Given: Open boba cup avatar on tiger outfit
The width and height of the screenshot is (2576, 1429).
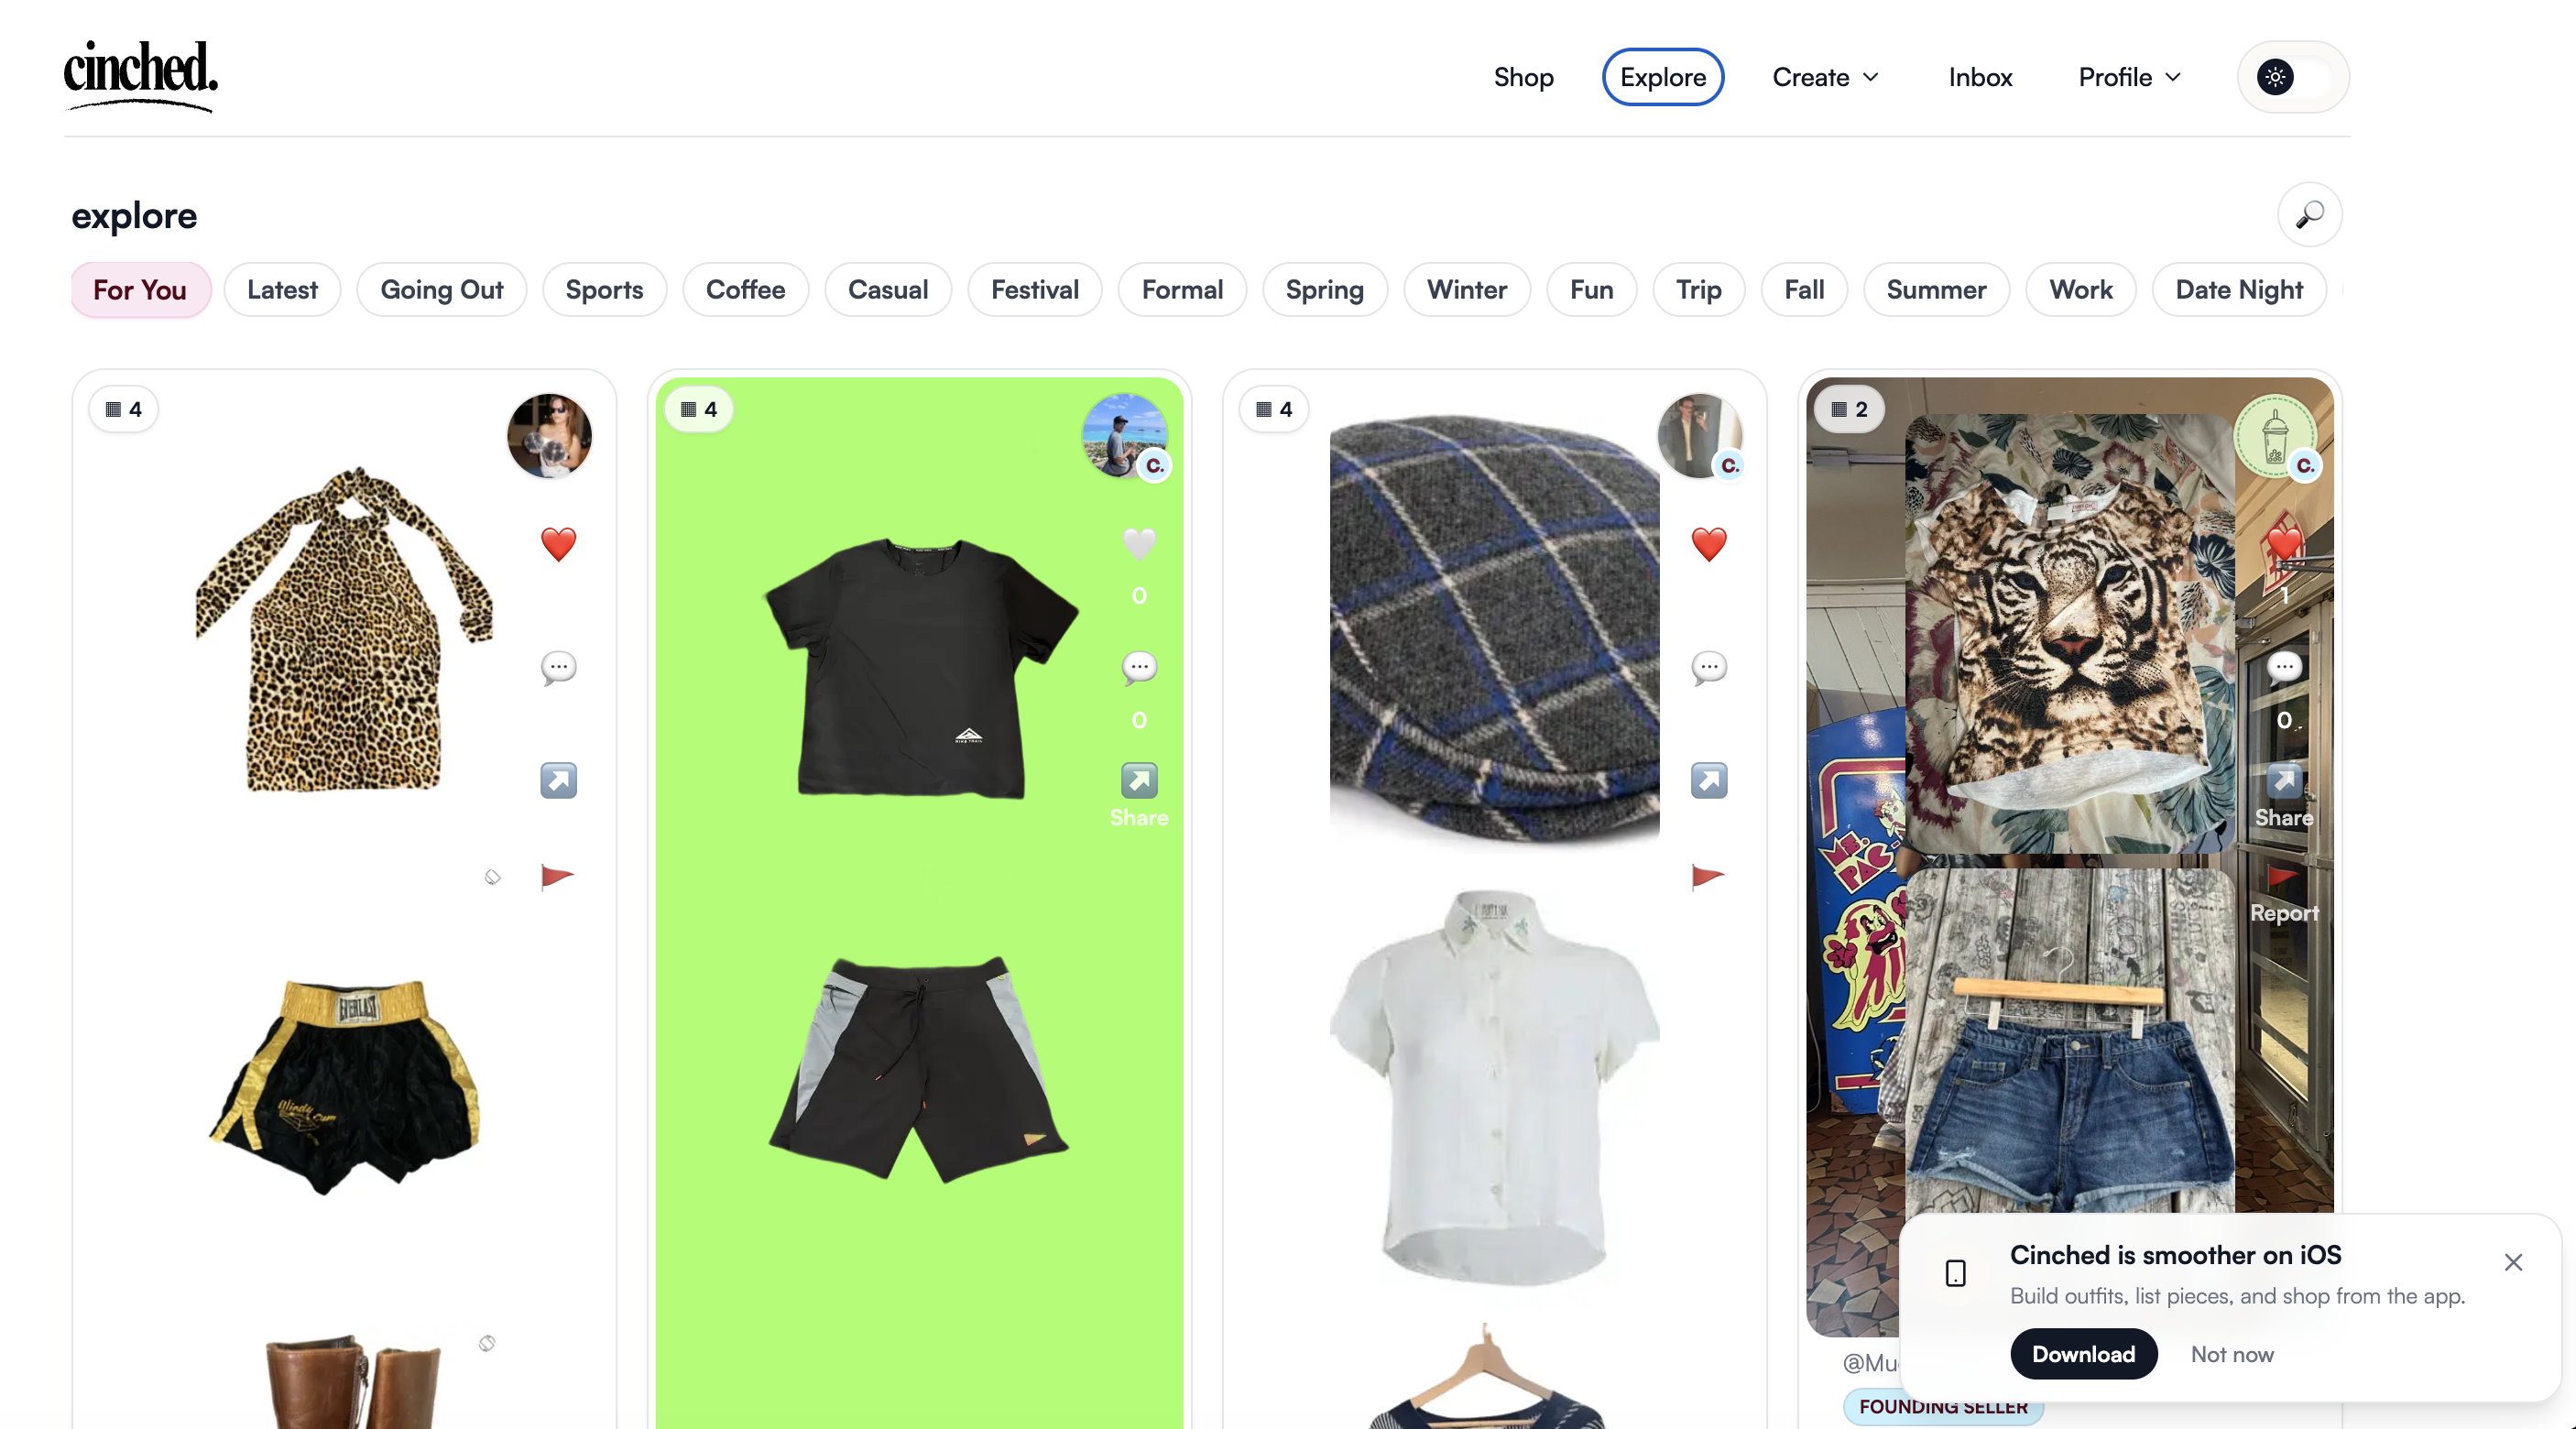Looking at the screenshot, I should [x=2275, y=436].
